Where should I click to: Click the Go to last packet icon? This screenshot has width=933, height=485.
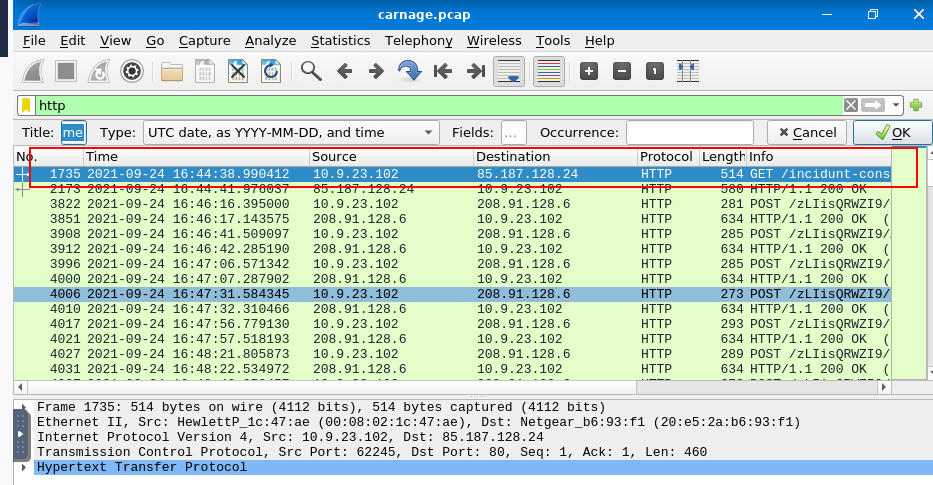(476, 71)
